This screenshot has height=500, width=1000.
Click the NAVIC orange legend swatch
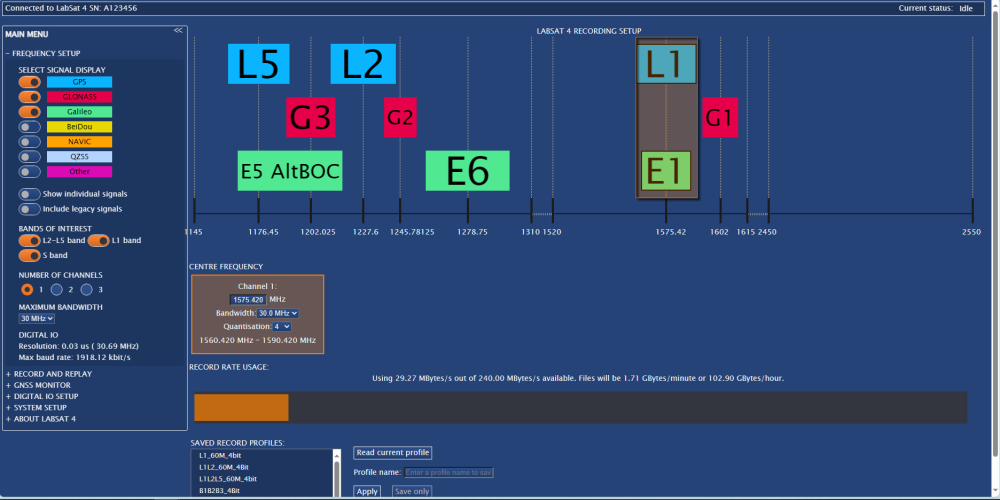click(80, 142)
